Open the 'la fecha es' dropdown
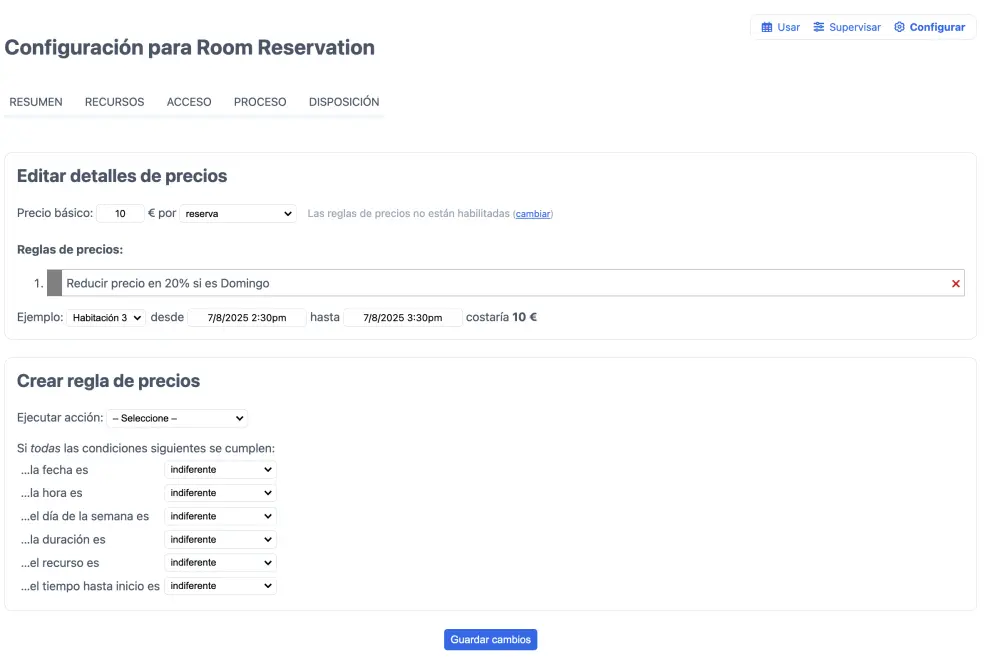The height and width of the screenshot is (664, 984). tap(220, 469)
